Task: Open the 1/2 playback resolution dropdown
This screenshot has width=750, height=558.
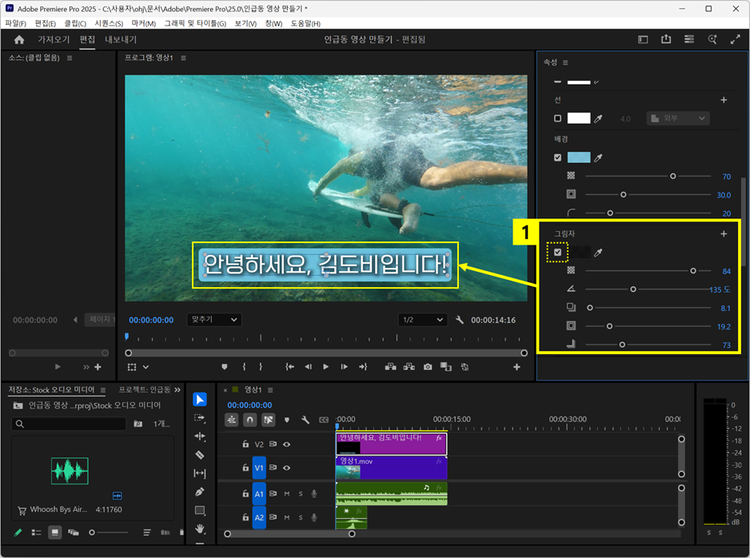Action: point(421,320)
